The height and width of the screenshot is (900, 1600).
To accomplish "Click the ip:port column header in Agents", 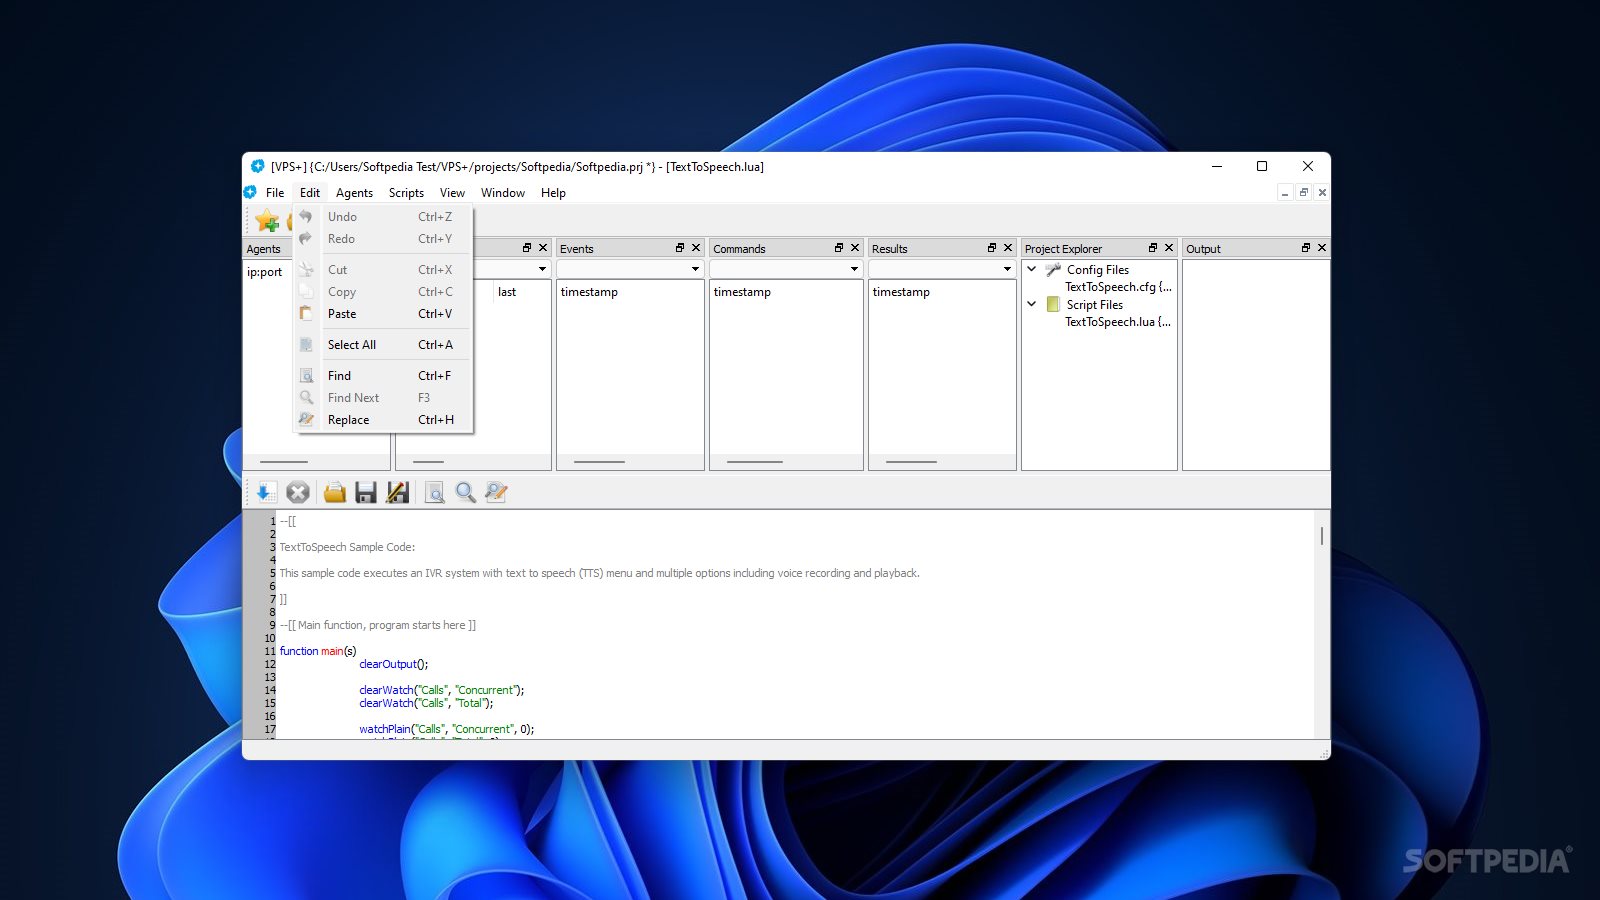I will tap(265, 272).
